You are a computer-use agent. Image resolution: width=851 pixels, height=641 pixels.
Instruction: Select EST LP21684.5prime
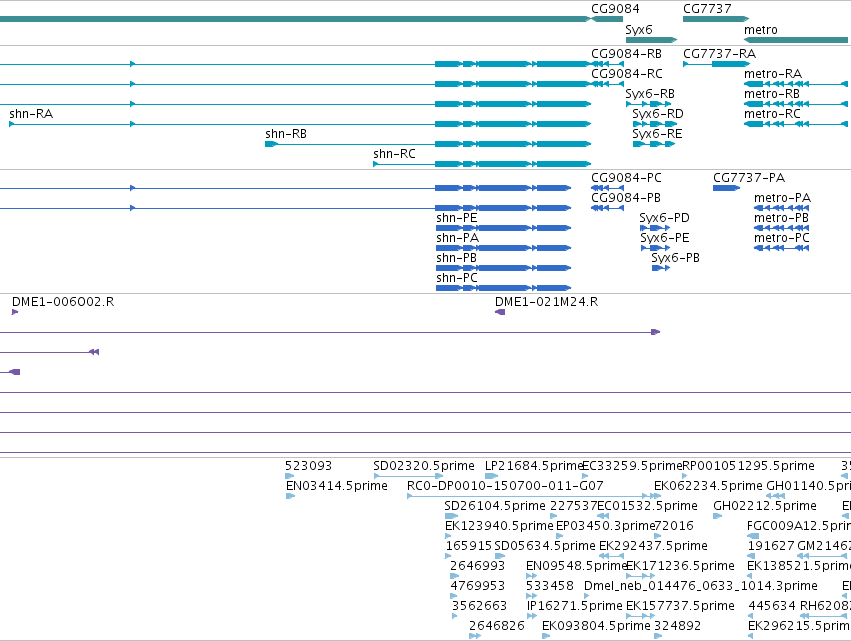click(491, 476)
